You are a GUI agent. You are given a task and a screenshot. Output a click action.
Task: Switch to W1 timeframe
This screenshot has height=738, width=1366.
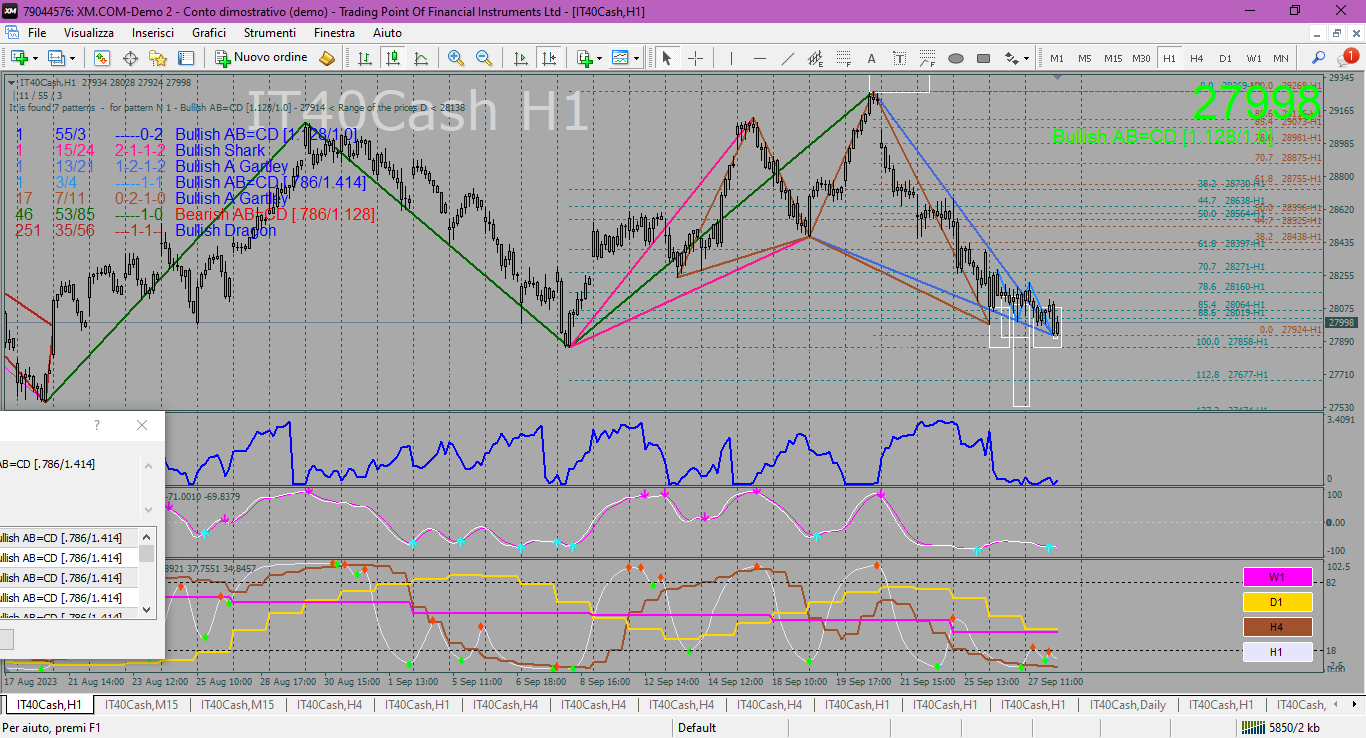(x=1253, y=58)
